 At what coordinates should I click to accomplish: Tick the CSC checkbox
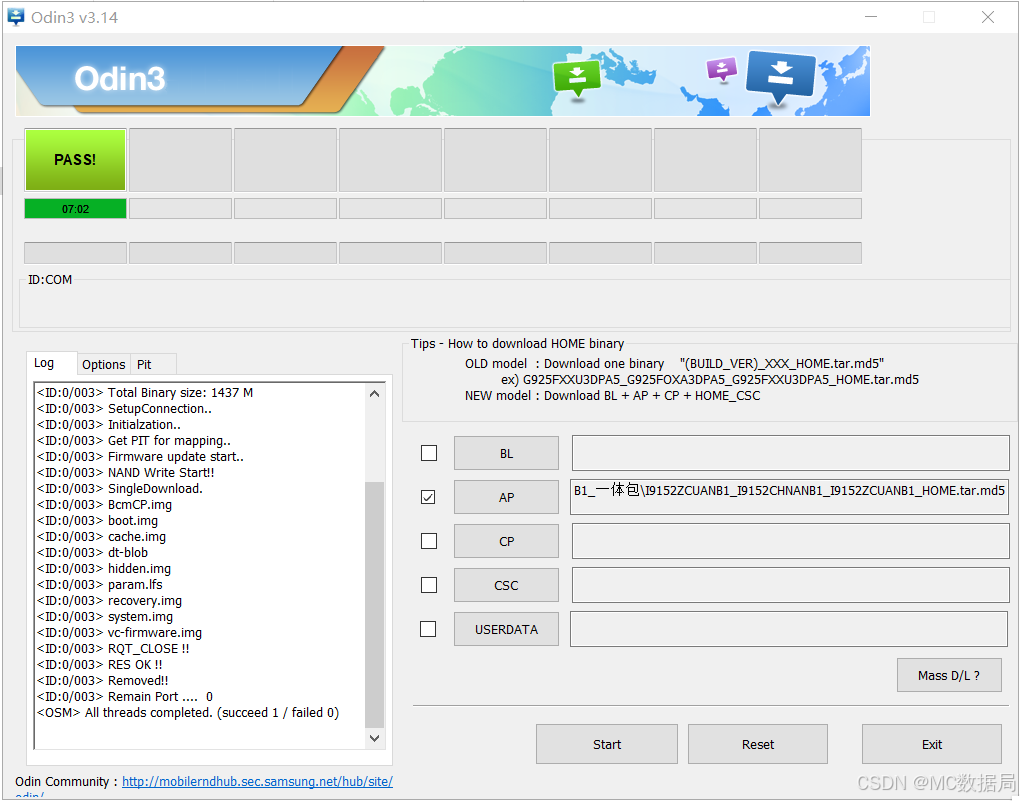(429, 585)
